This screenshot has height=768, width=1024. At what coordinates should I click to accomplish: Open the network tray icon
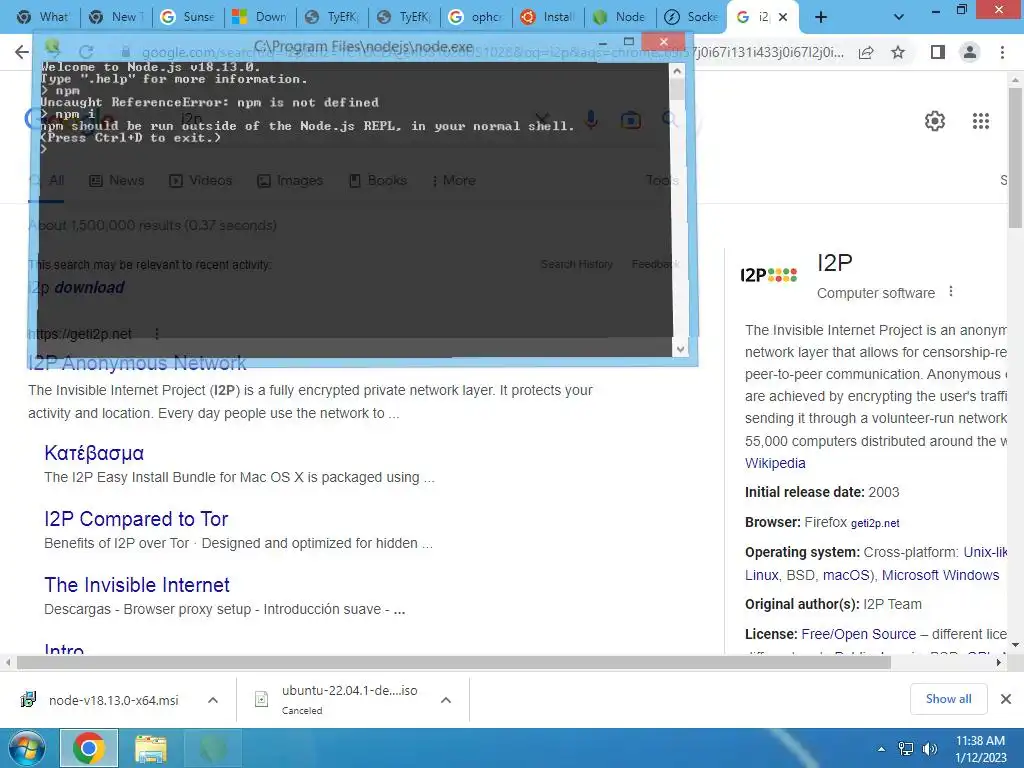pos(906,749)
